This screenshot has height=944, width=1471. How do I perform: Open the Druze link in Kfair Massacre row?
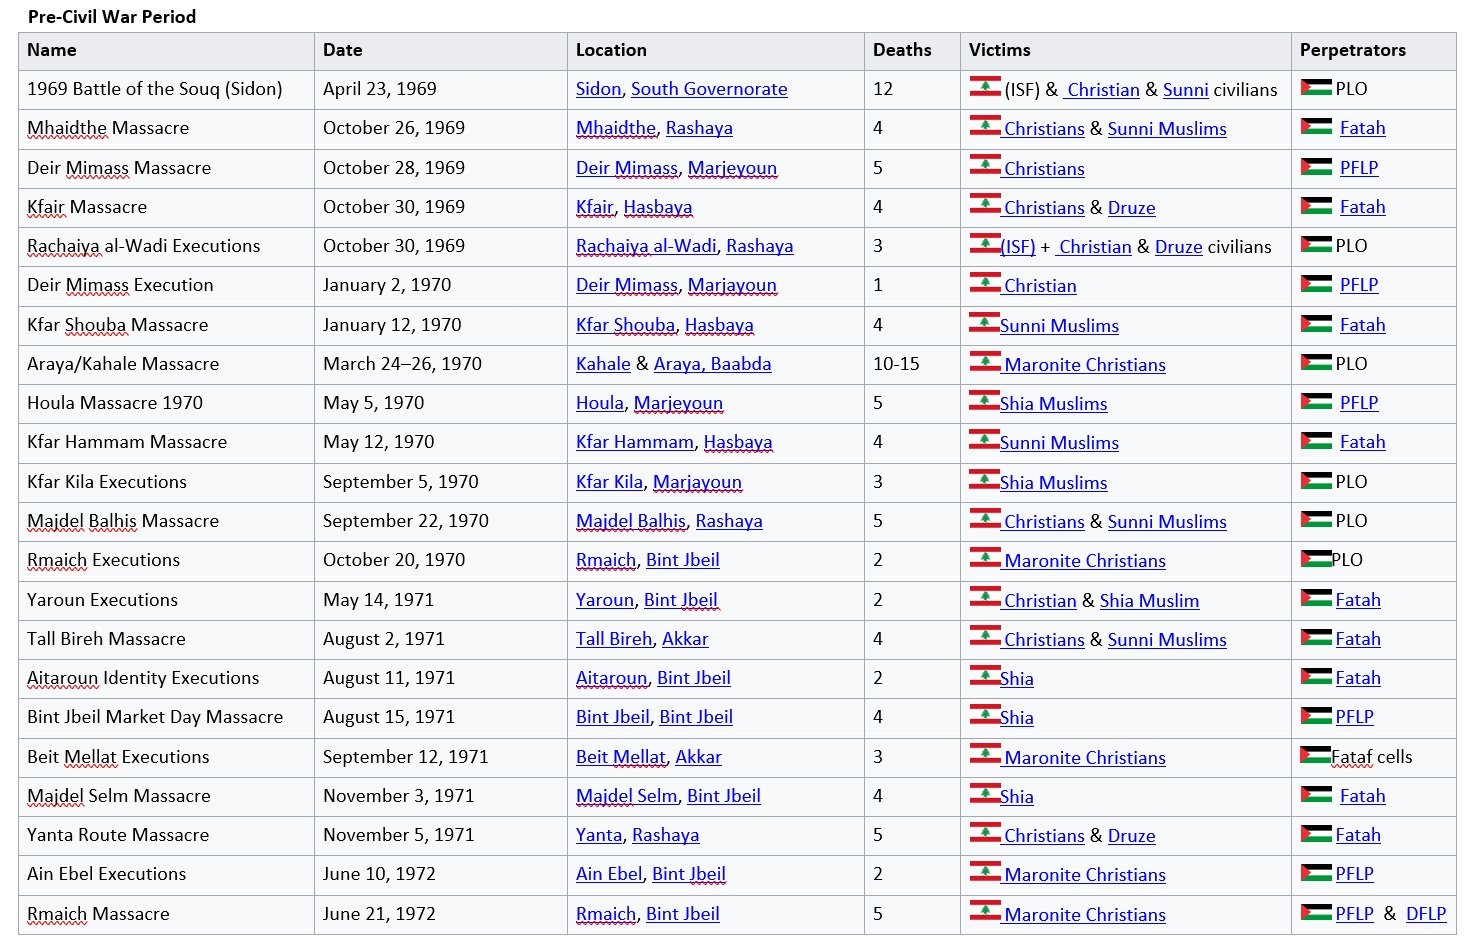click(x=1132, y=208)
